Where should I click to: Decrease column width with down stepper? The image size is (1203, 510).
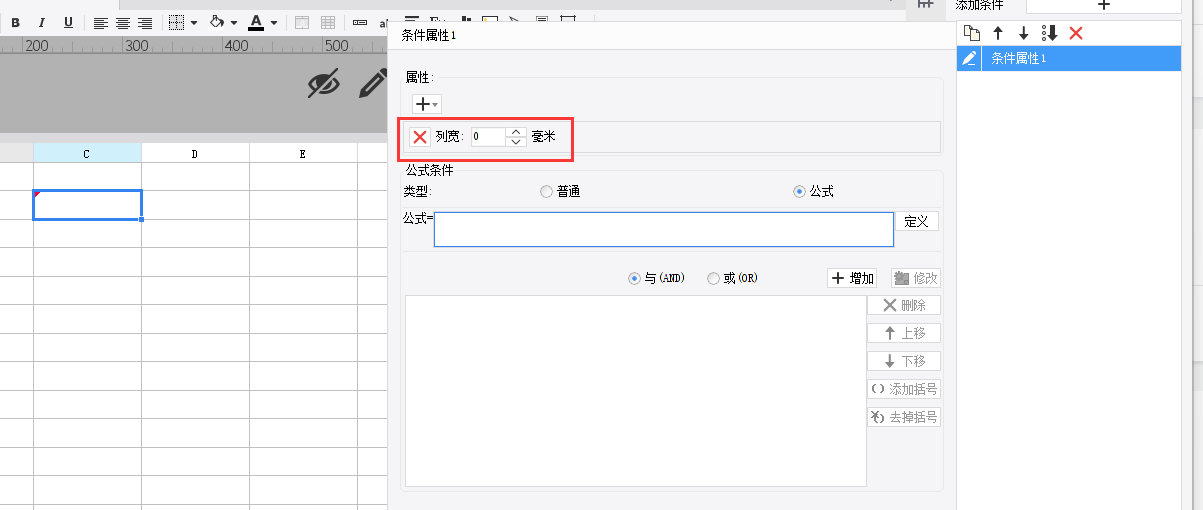(516, 142)
